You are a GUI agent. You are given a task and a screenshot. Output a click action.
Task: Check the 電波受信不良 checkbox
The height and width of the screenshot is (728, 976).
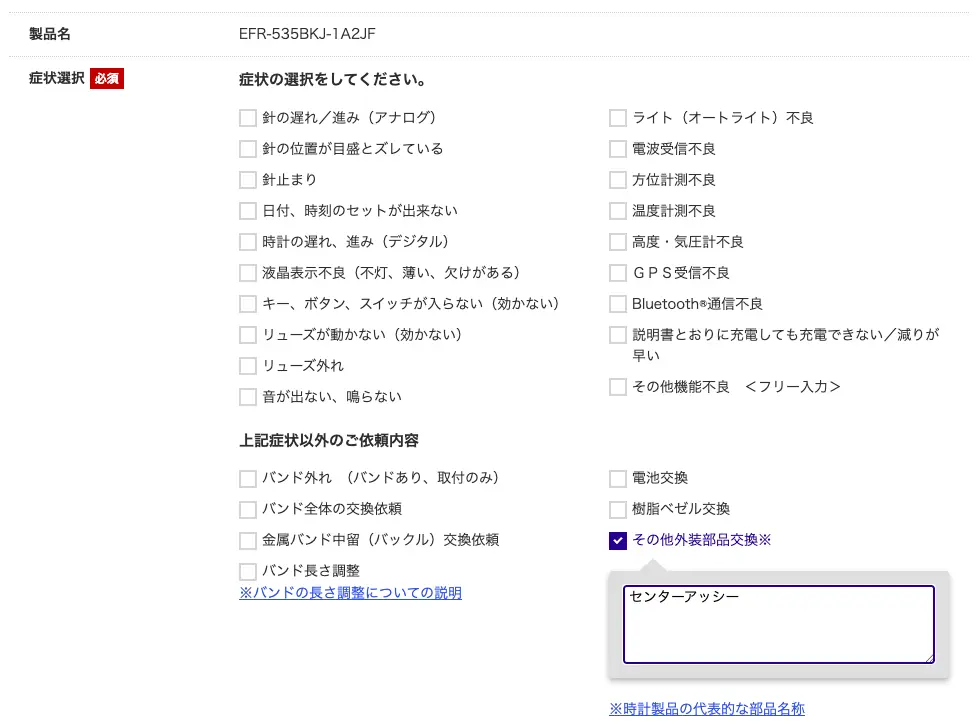(618, 149)
